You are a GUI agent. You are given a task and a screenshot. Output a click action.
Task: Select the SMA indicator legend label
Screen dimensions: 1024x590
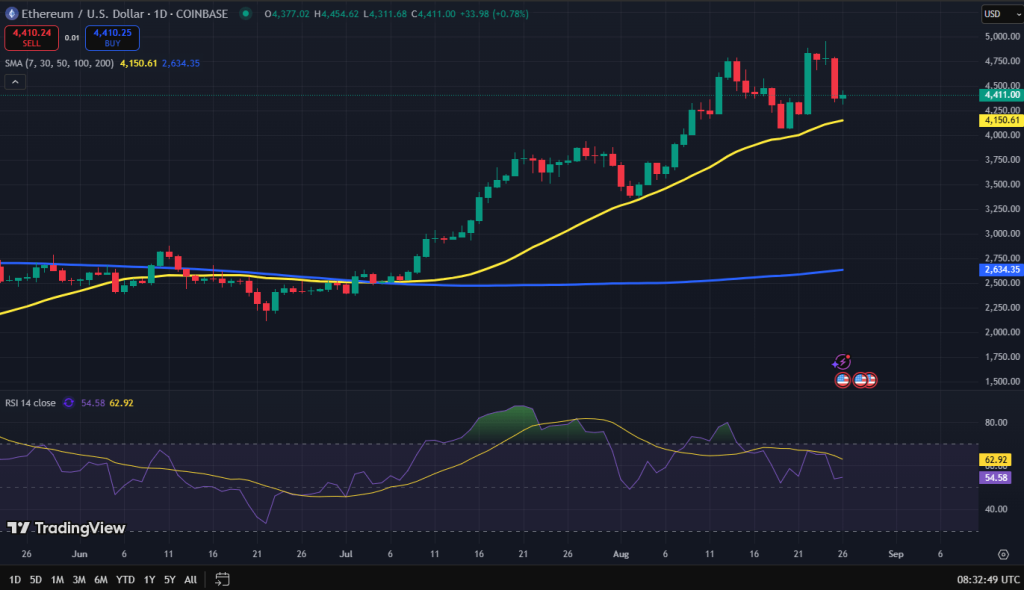59,63
